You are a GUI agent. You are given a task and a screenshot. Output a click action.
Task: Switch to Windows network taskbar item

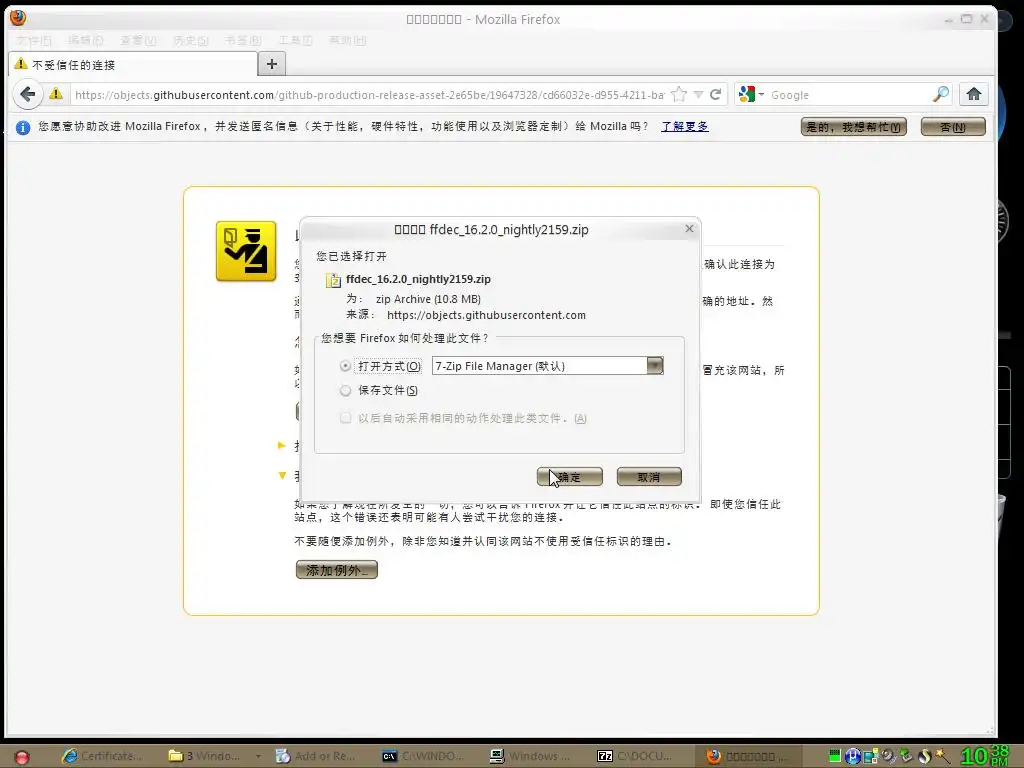[x=530, y=756]
